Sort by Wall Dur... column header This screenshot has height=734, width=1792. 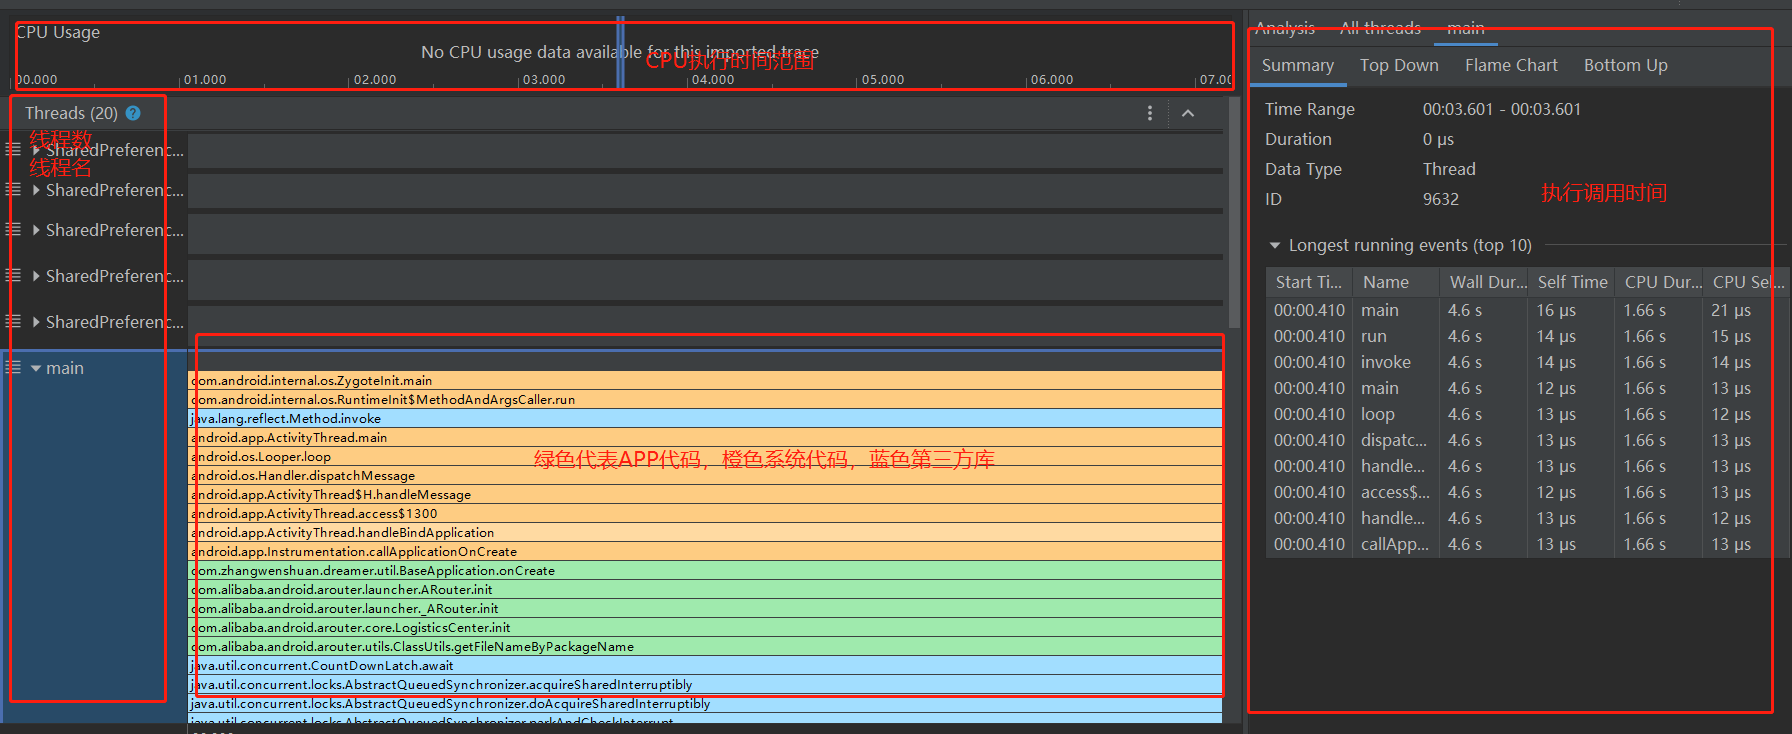click(x=1484, y=282)
